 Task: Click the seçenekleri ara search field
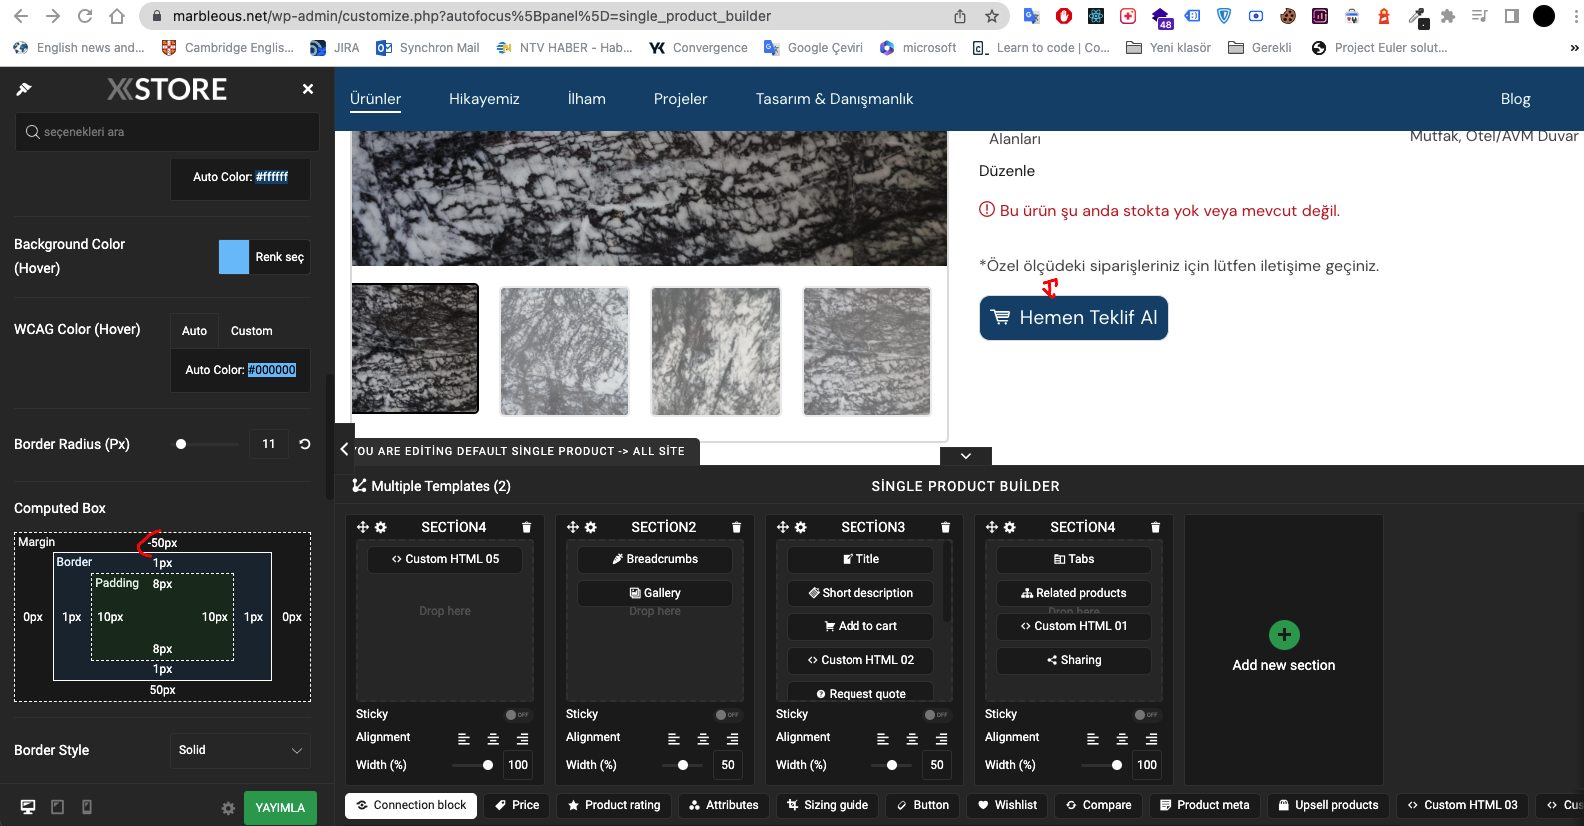(x=167, y=132)
